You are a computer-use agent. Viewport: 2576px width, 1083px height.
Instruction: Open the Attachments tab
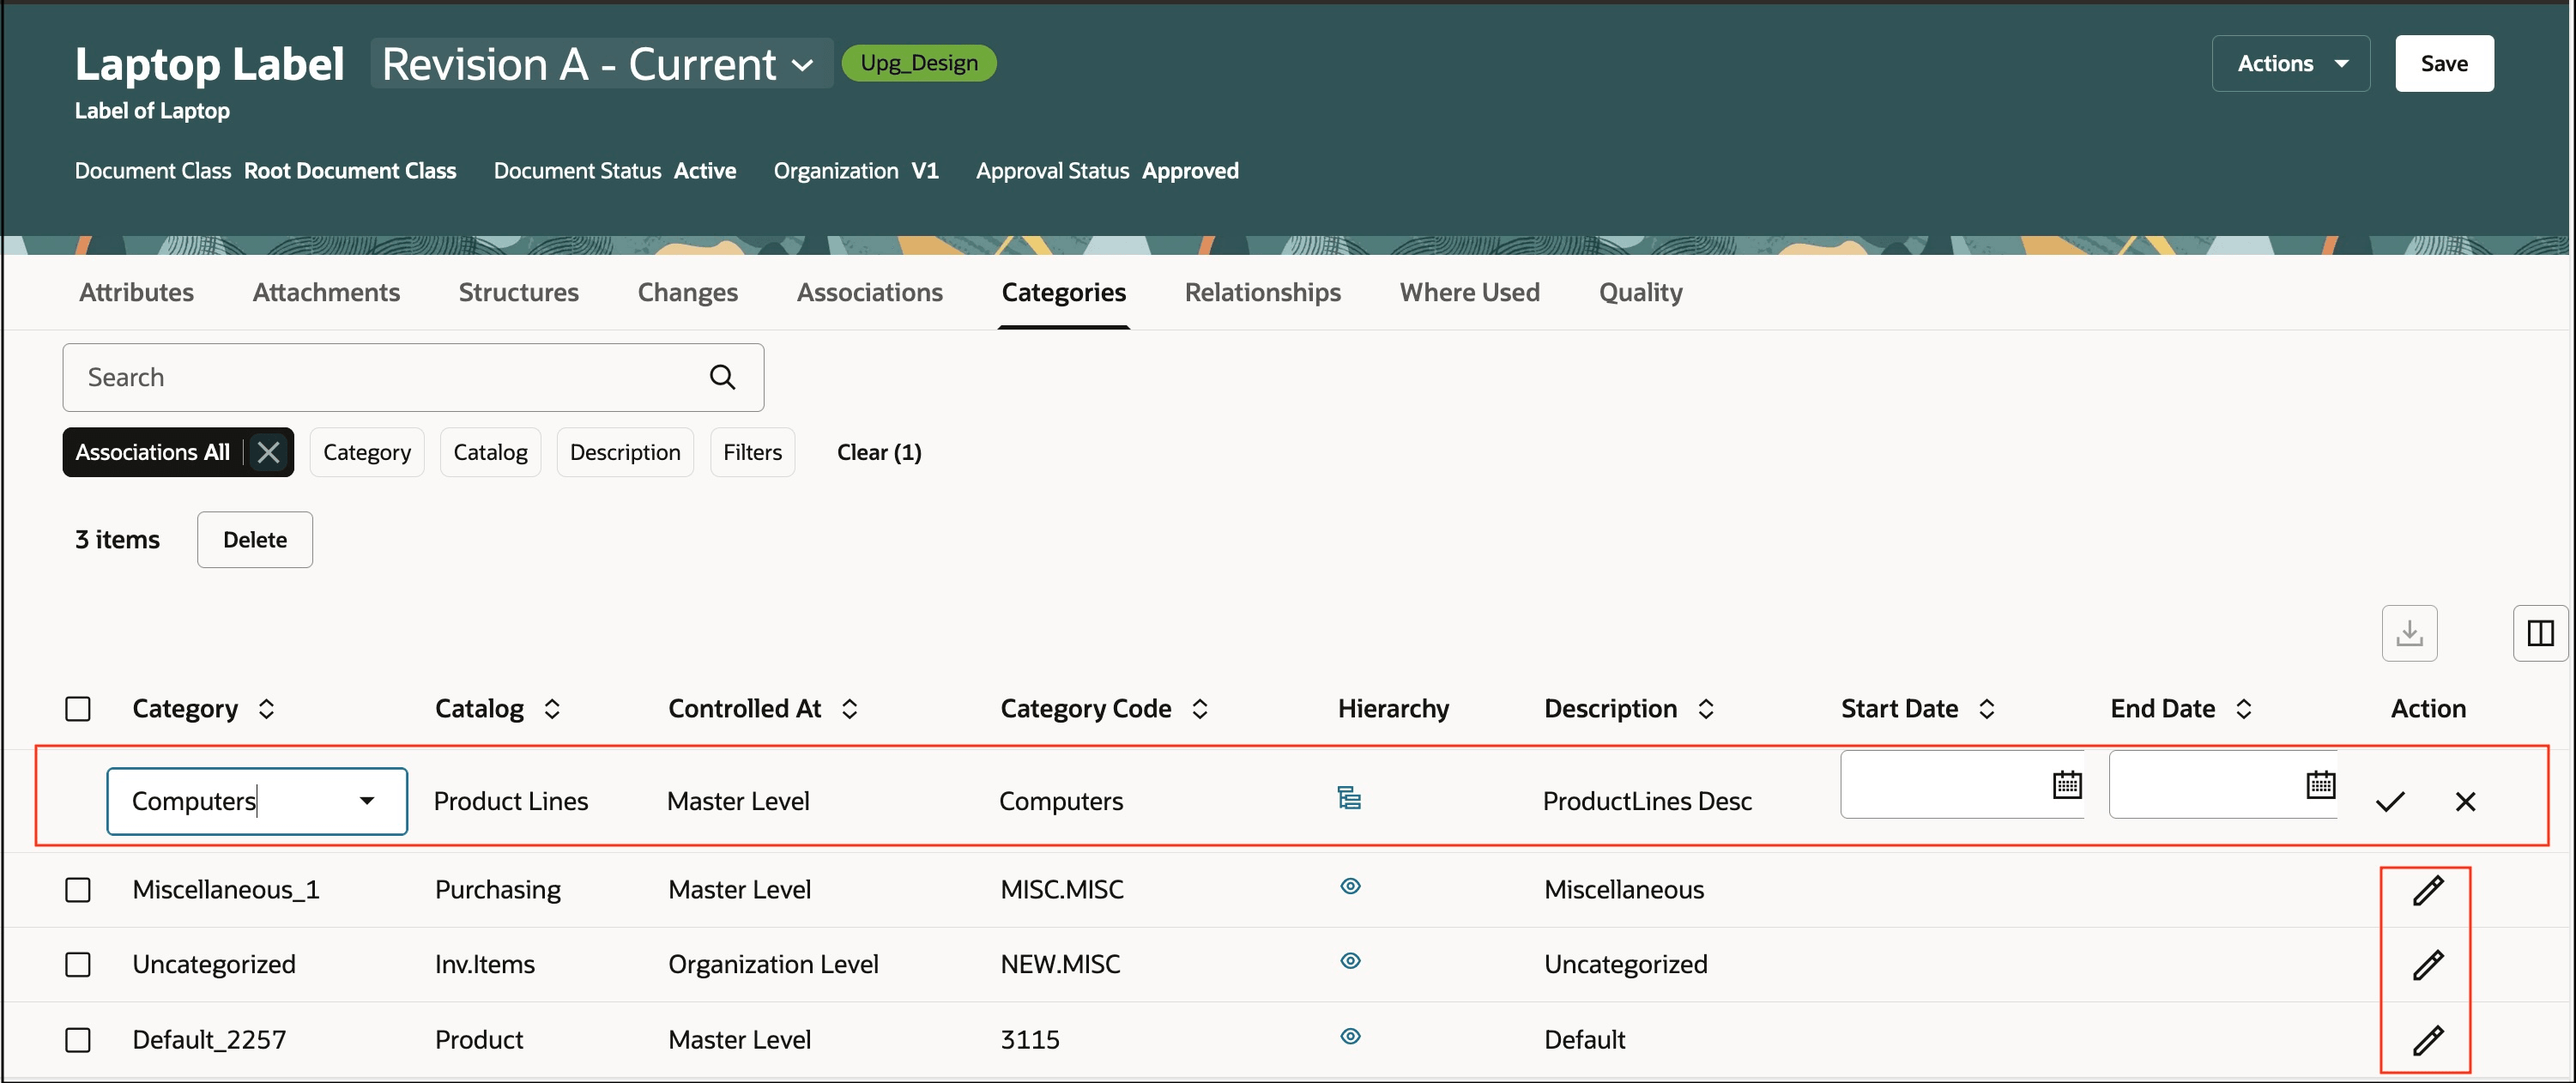point(326,292)
